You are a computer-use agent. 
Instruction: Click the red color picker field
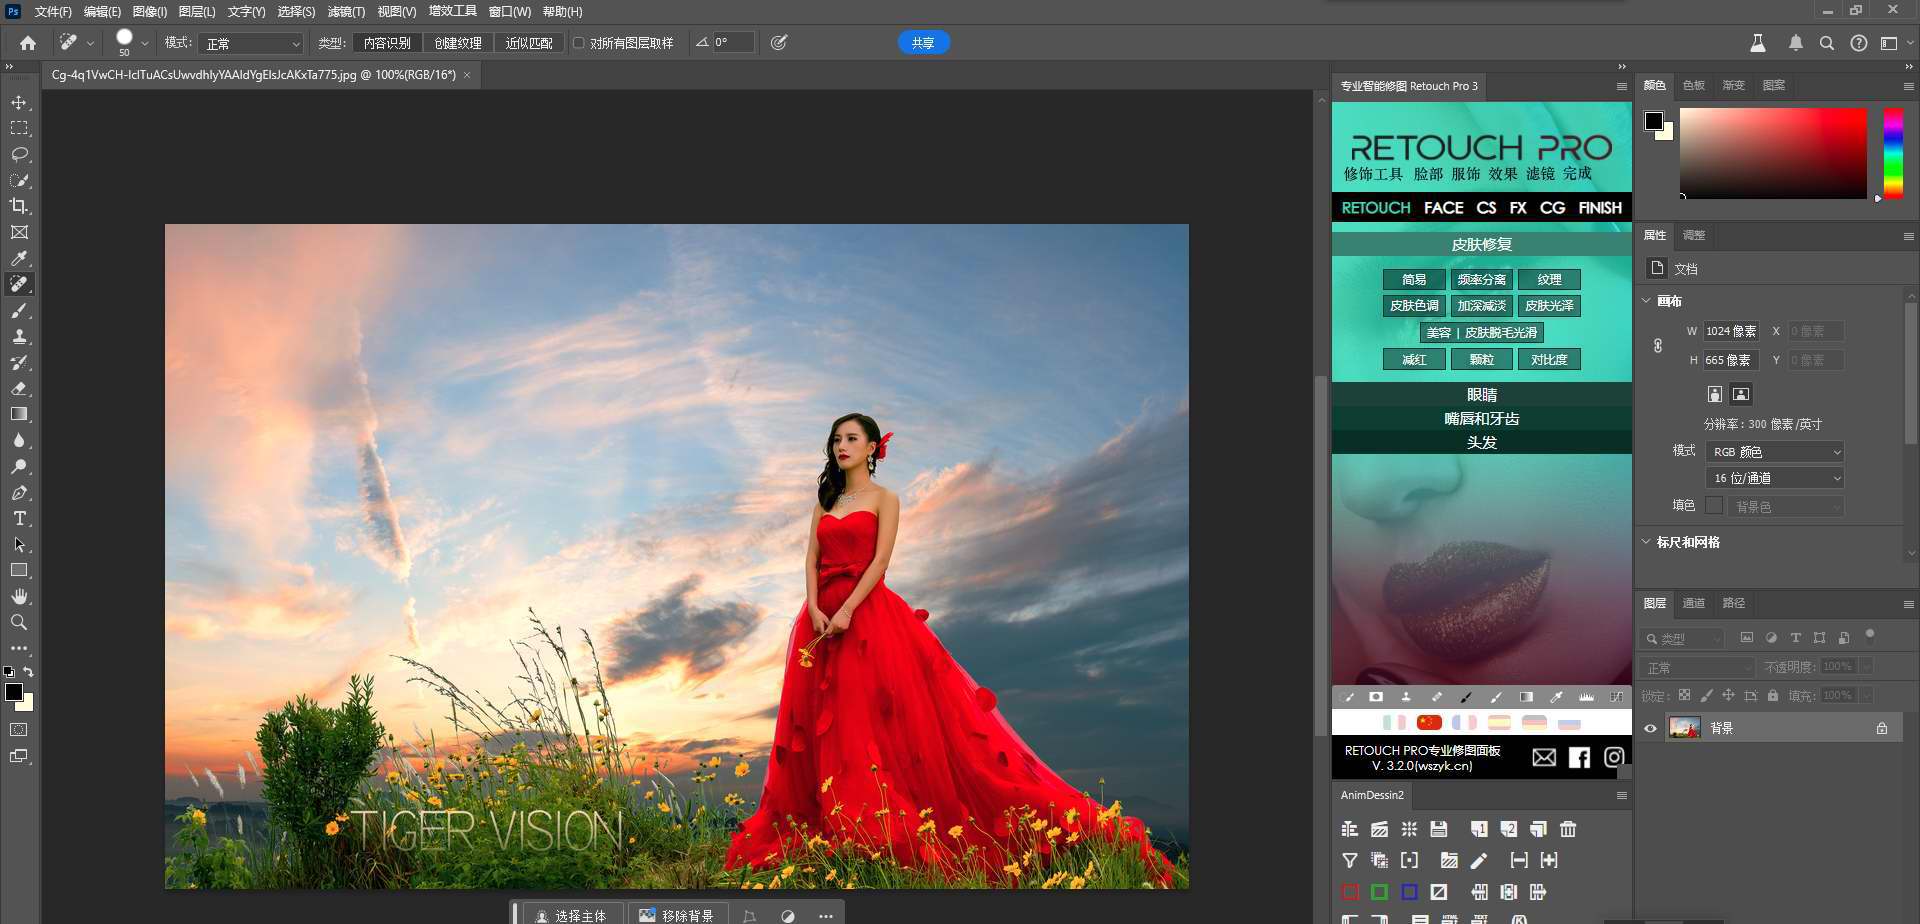pyautogui.click(x=1773, y=153)
